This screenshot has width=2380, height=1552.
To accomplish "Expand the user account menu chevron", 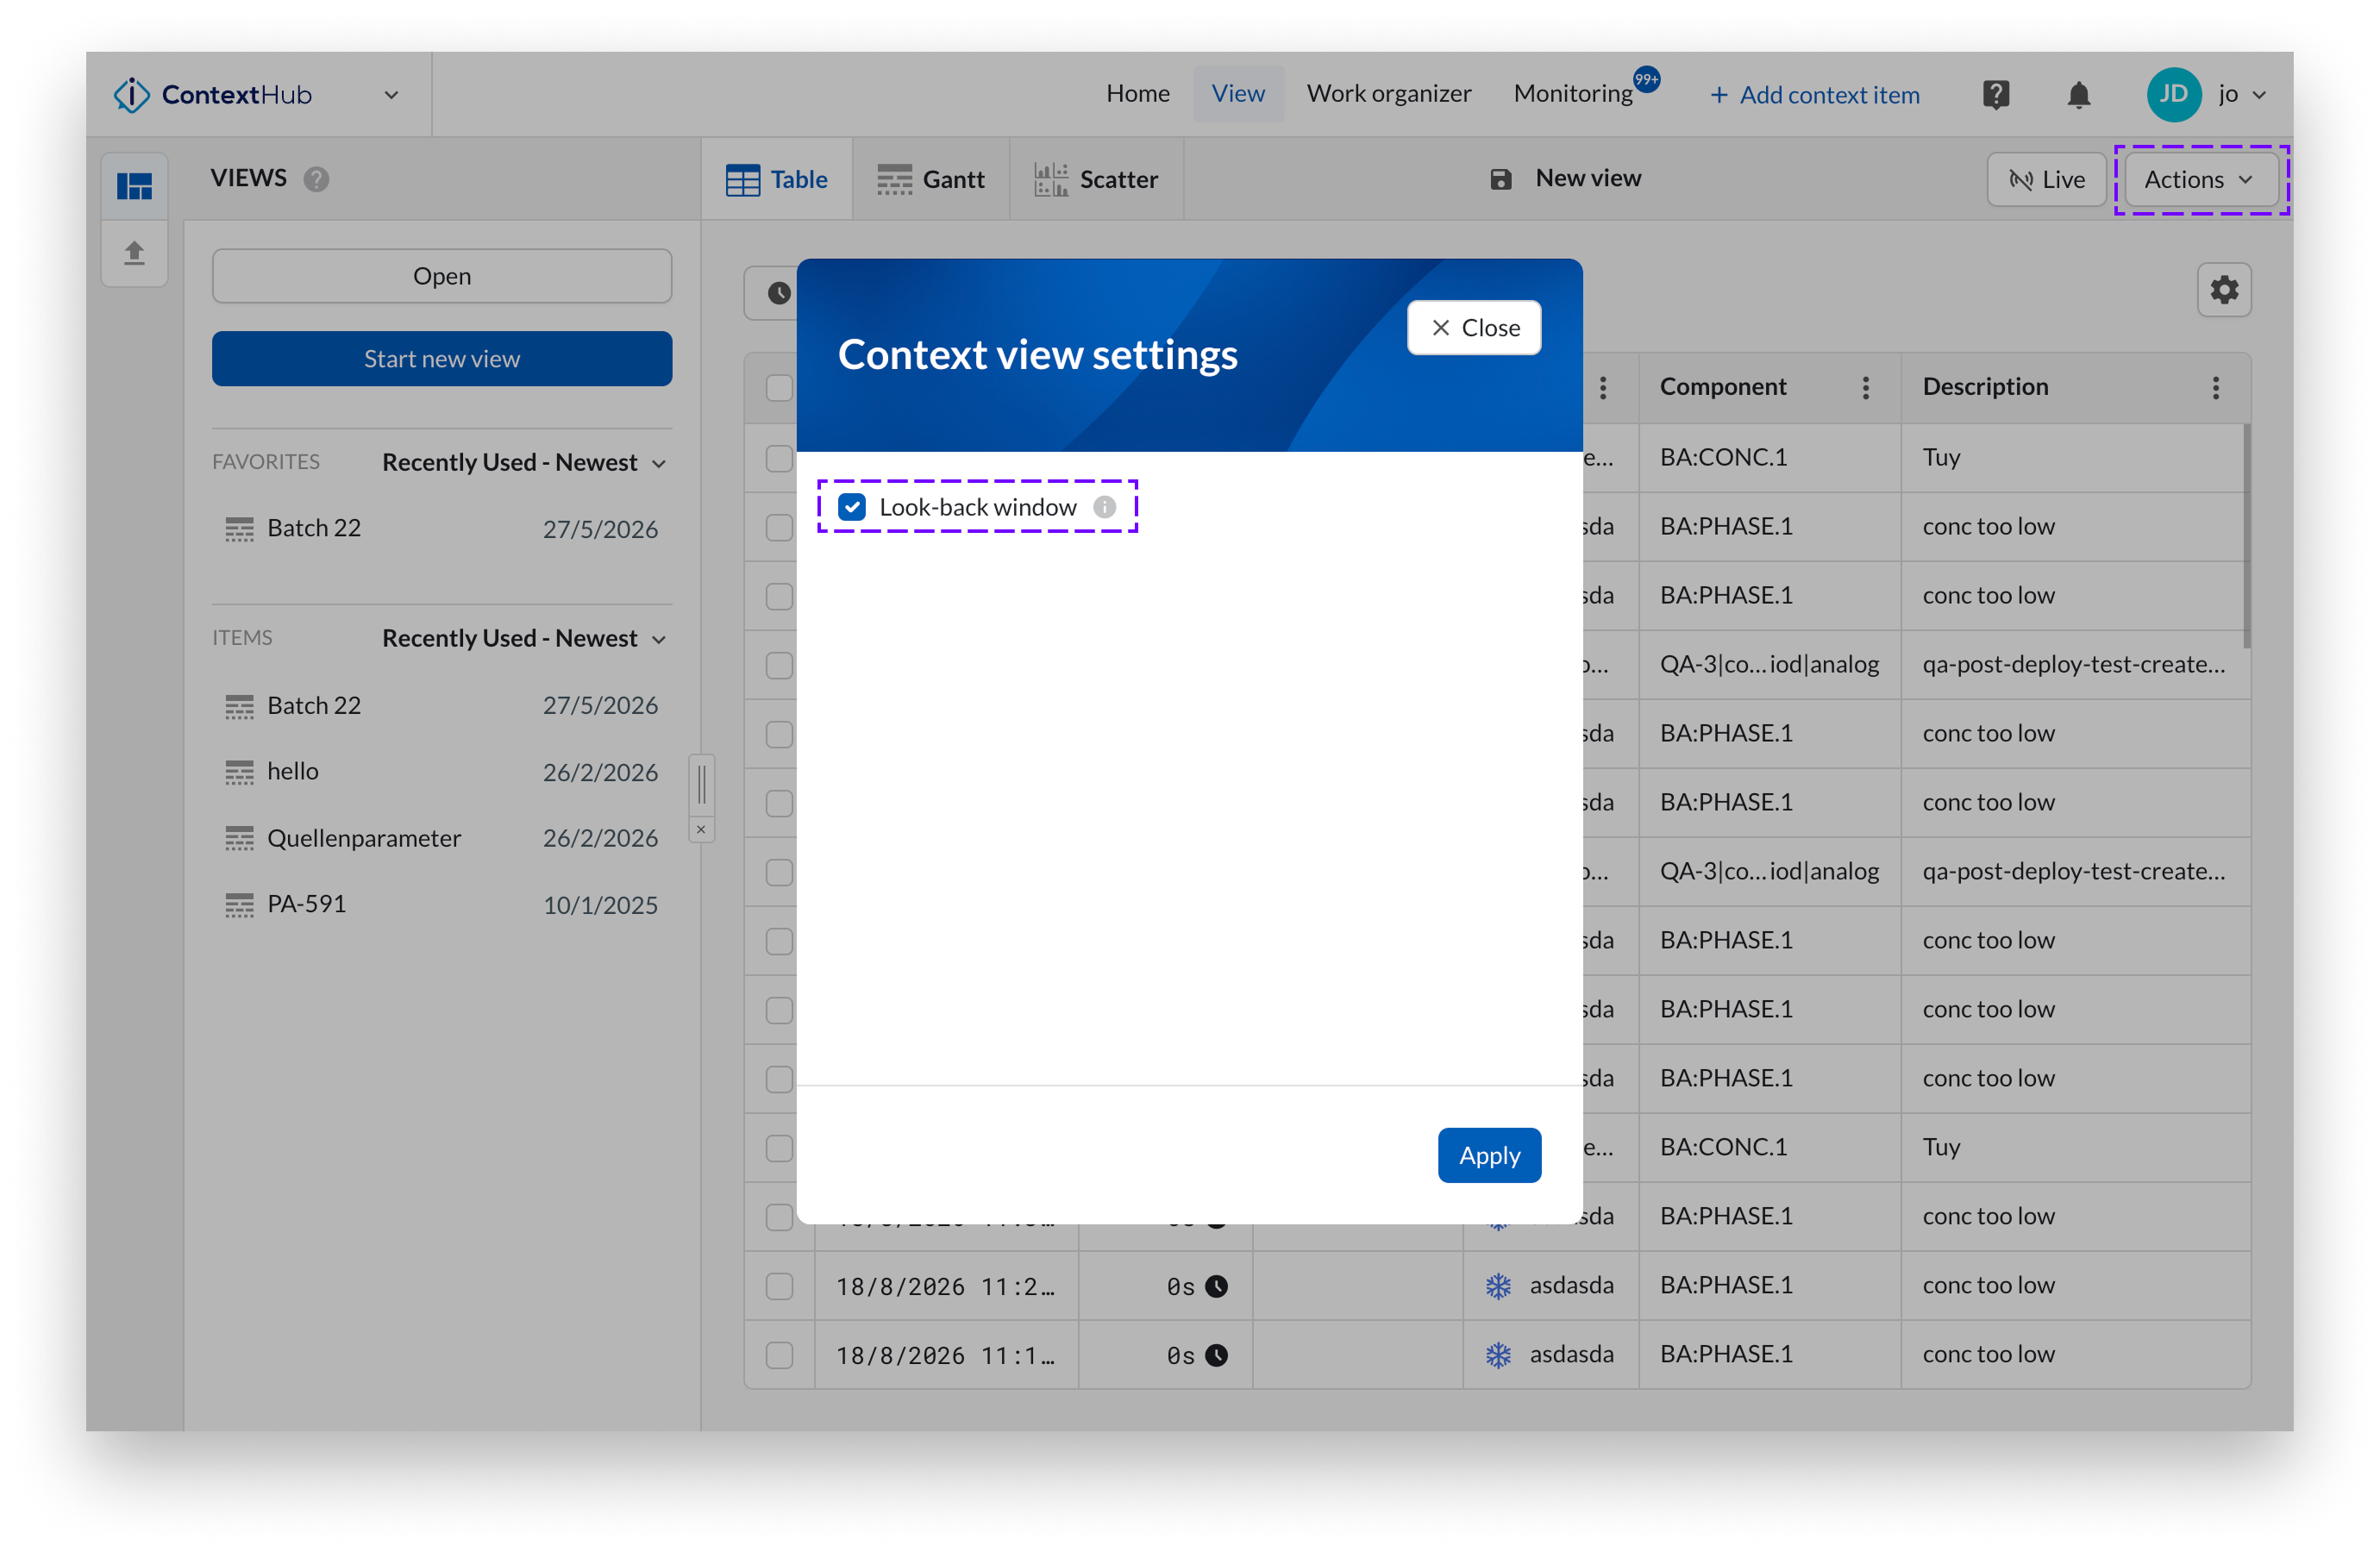I will point(2259,95).
